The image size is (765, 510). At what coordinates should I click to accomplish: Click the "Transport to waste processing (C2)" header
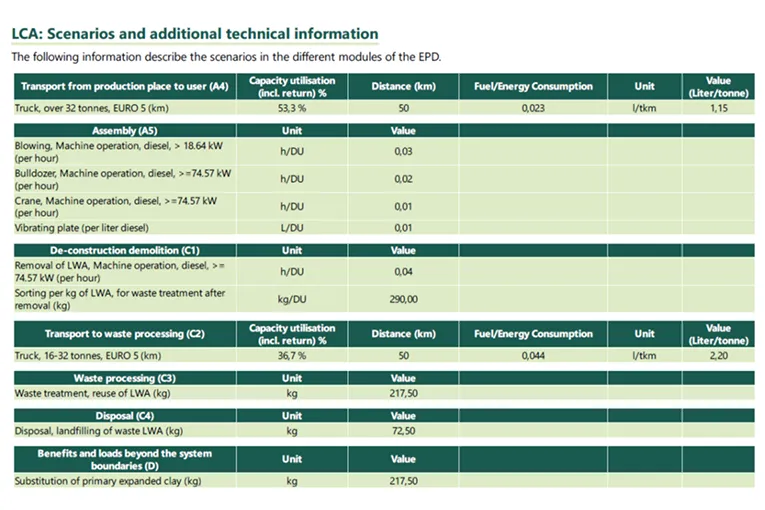coord(125,334)
